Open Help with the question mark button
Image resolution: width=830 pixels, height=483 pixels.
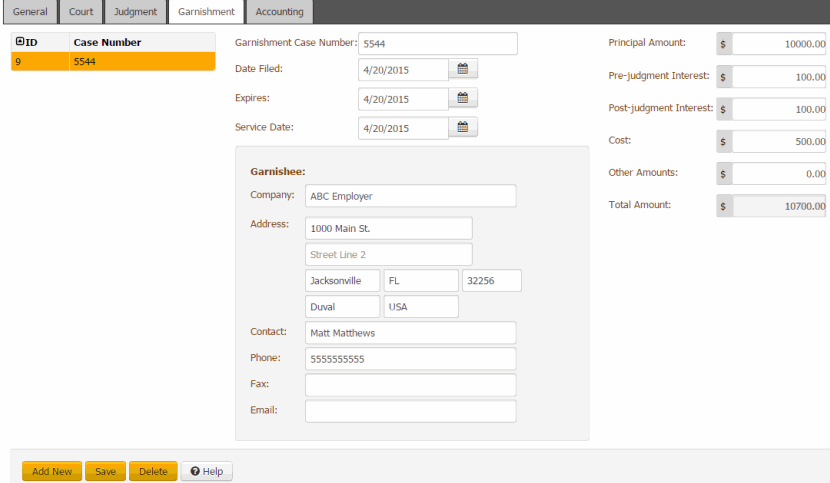(x=206, y=471)
